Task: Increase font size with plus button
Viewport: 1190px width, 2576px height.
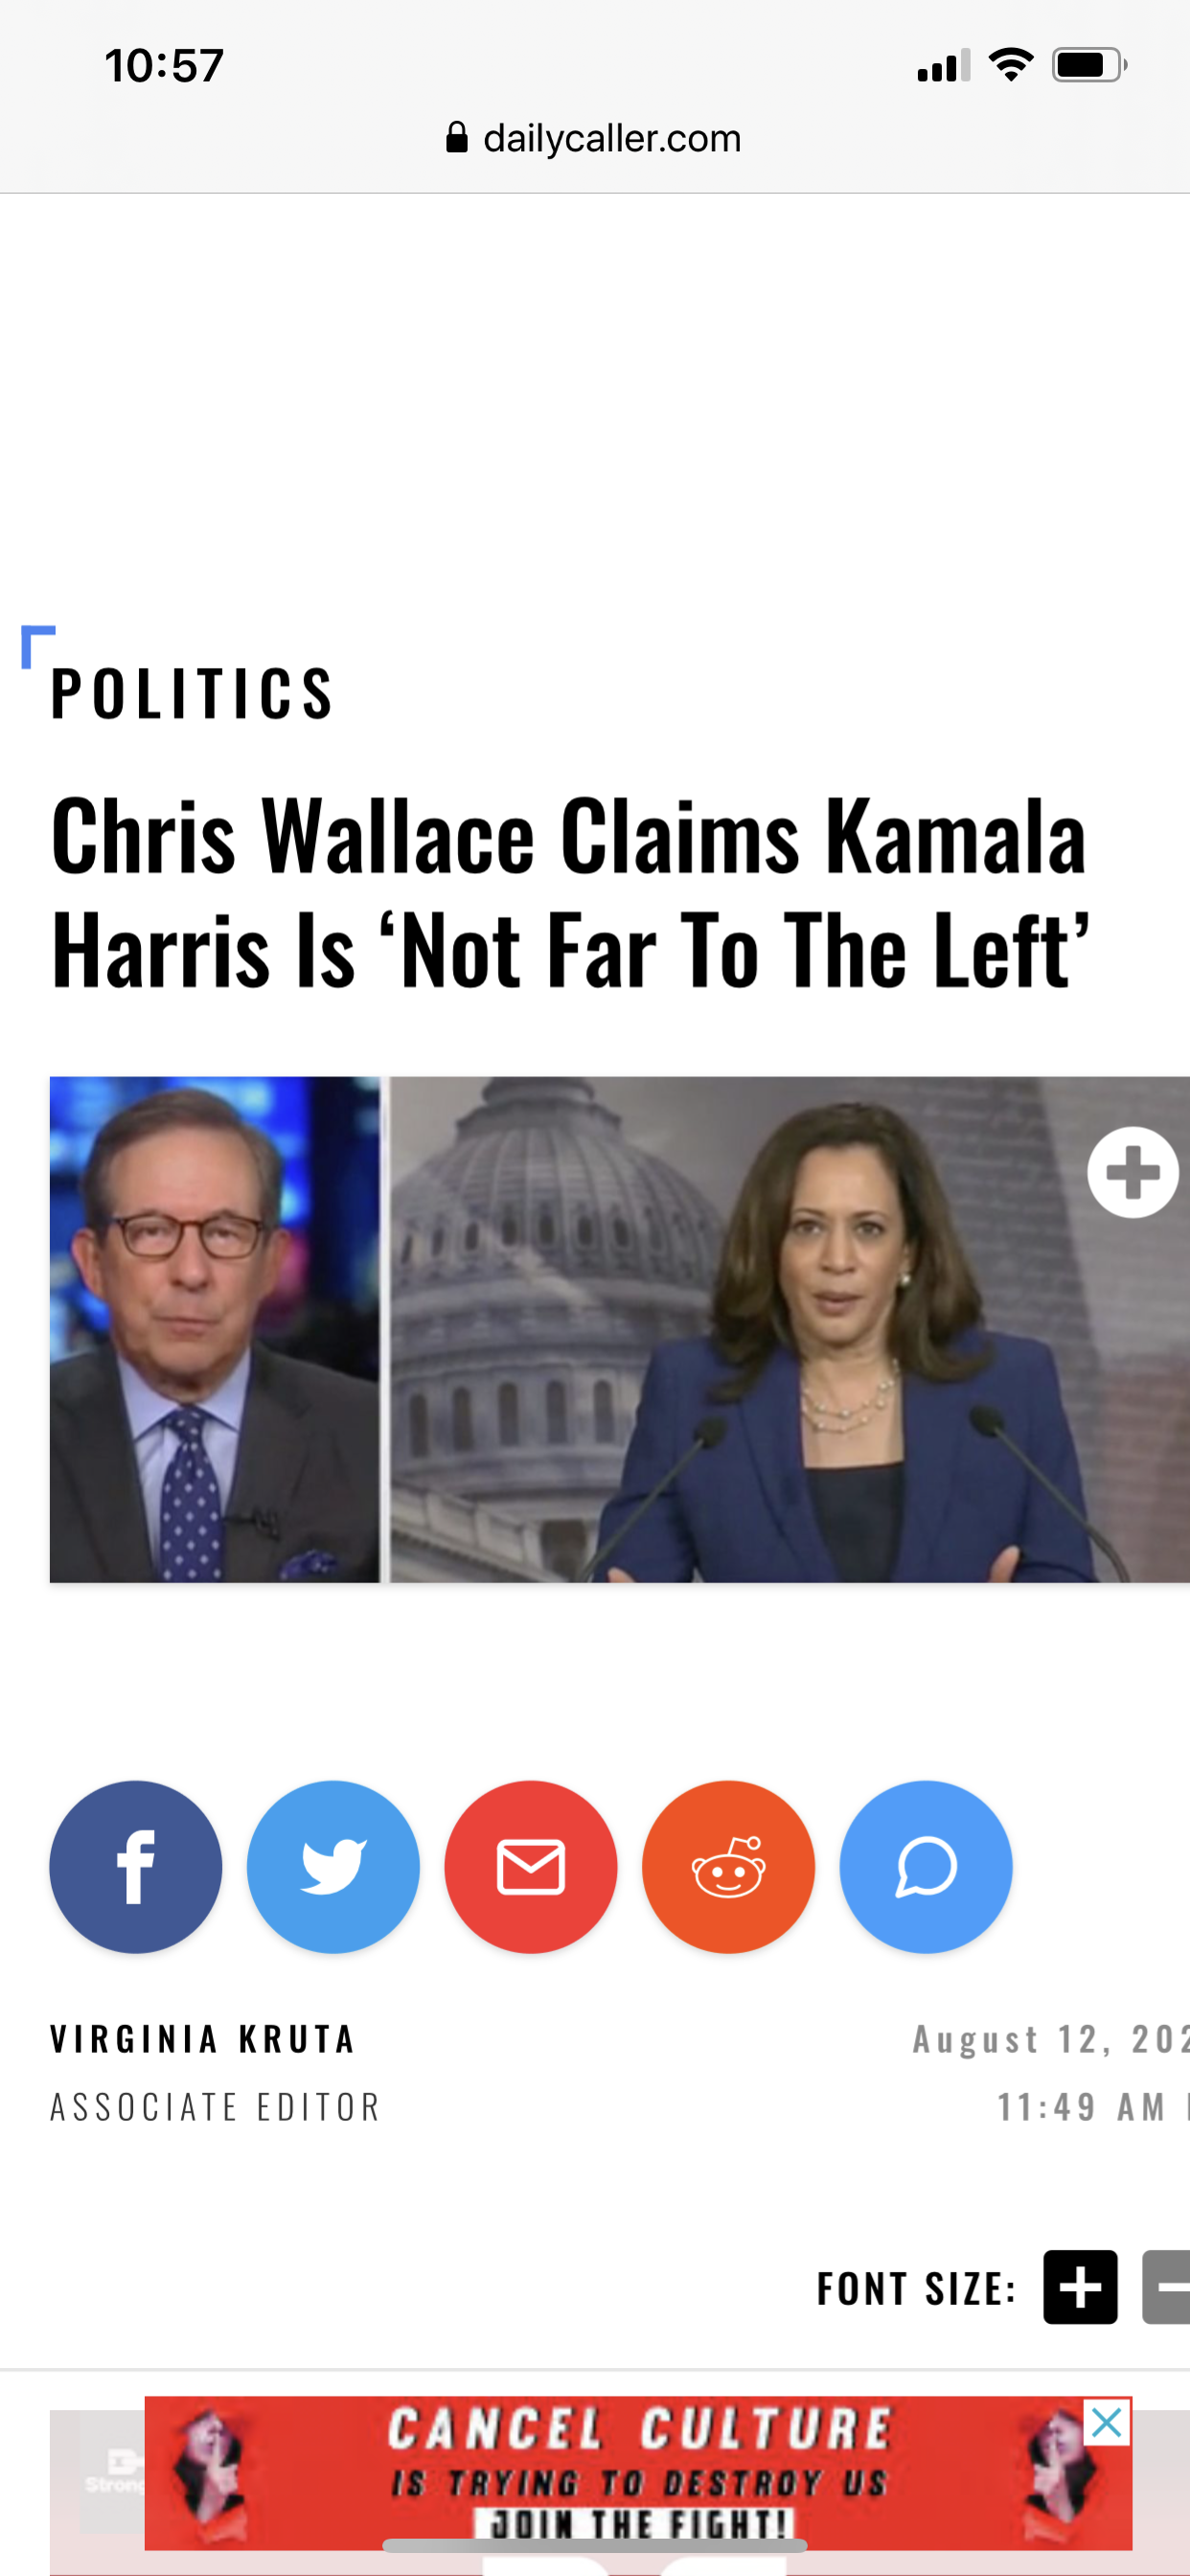Action: 1080,2287
